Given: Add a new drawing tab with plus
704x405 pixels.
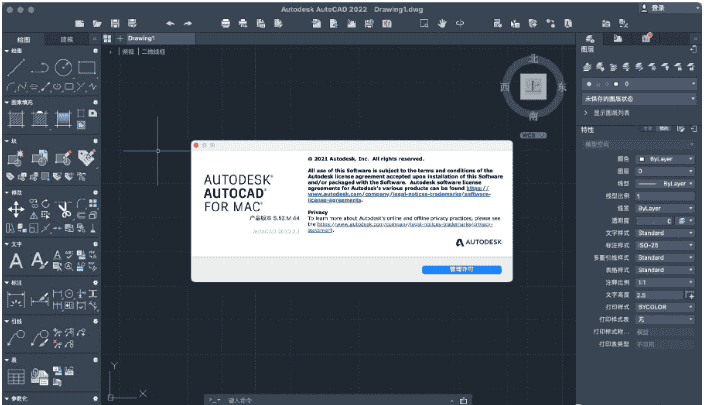Looking at the screenshot, I should 120,39.
